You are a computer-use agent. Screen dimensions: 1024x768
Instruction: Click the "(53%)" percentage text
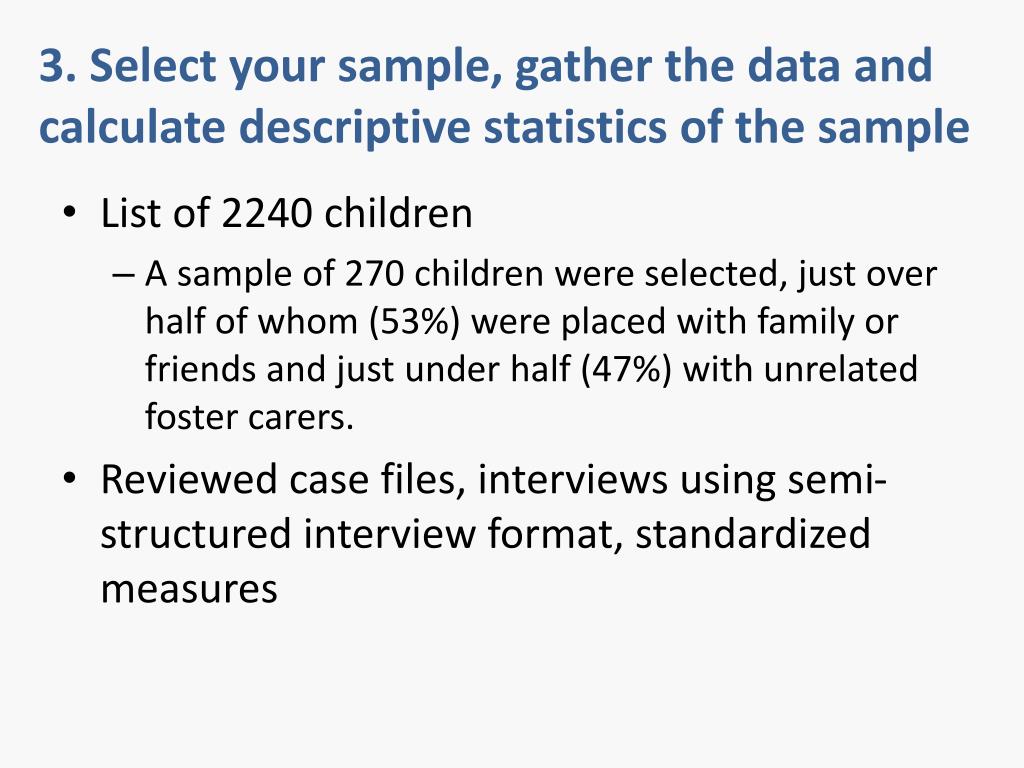[414, 321]
